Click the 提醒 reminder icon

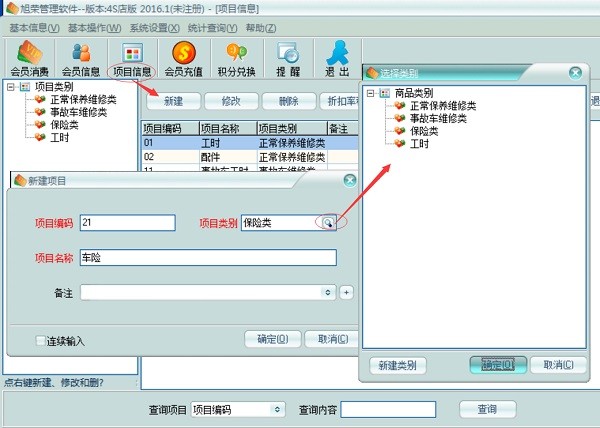click(x=288, y=58)
